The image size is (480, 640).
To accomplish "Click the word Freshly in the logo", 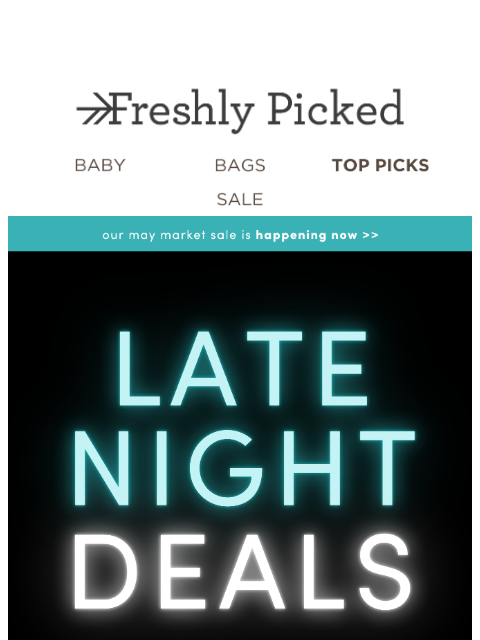I will click(182, 111).
